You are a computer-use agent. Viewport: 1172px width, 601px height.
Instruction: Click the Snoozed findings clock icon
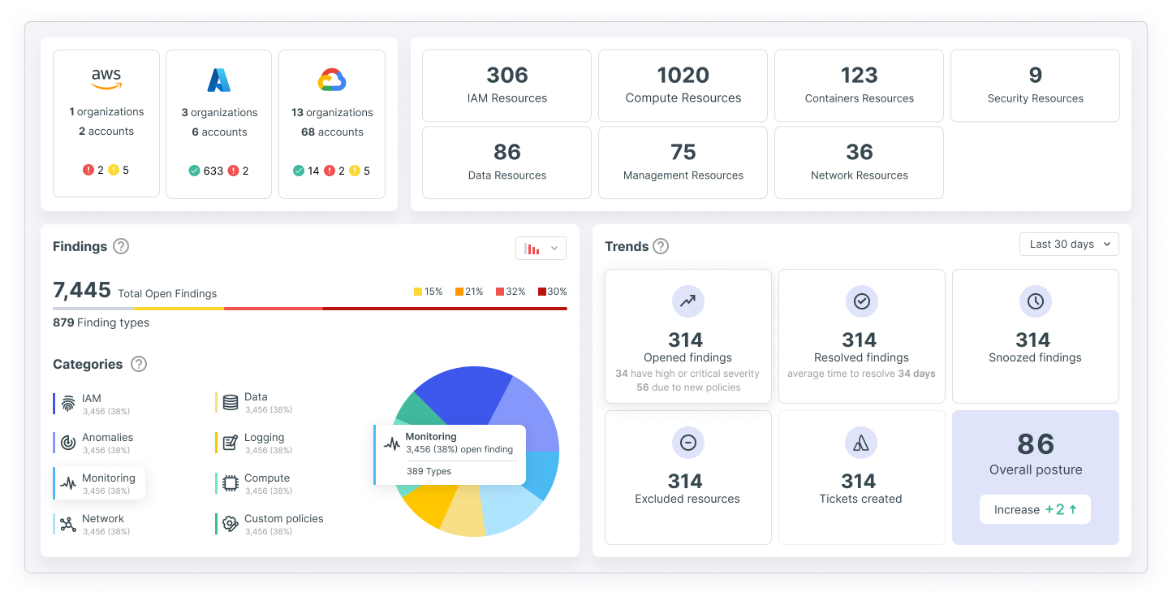point(1034,300)
